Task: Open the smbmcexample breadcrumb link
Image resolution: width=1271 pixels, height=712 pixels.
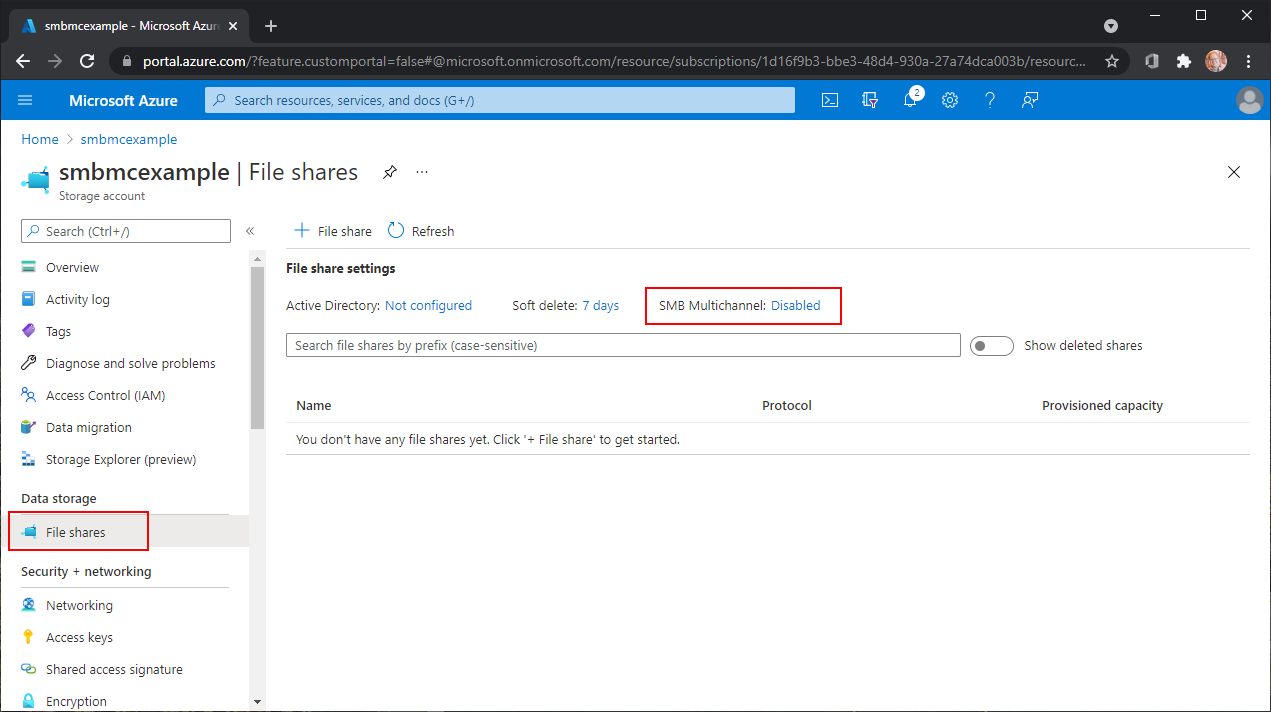Action: 129,139
